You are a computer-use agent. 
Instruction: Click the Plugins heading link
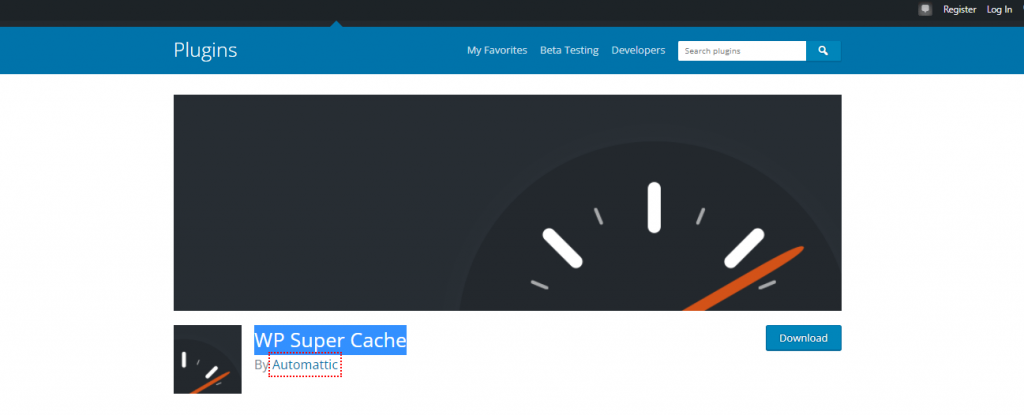click(205, 50)
